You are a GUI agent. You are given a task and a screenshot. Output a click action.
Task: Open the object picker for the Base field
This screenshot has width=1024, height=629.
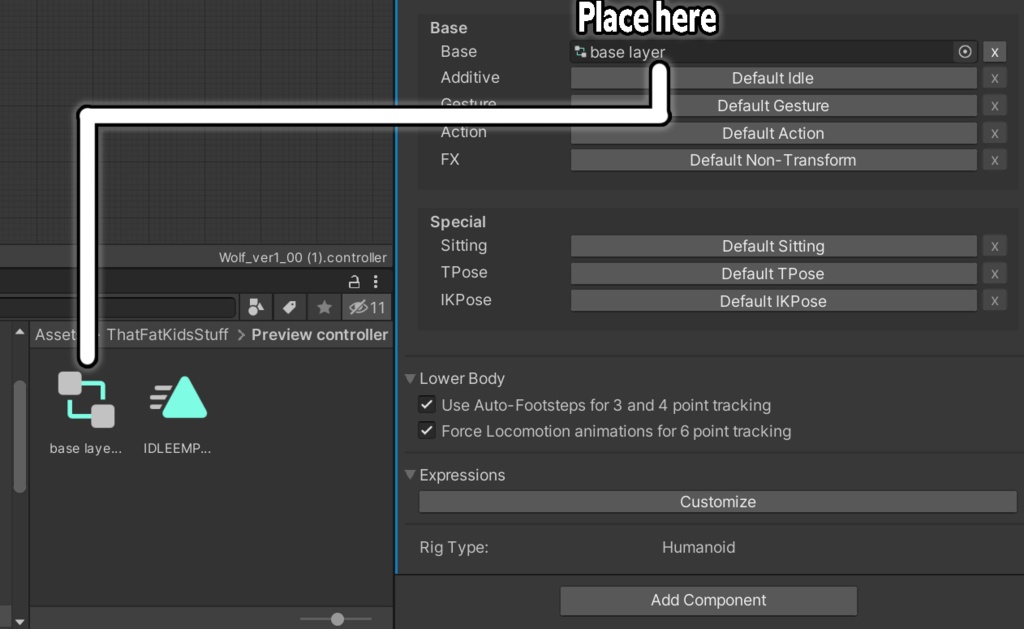pyautogui.click(x=963, y=52)
